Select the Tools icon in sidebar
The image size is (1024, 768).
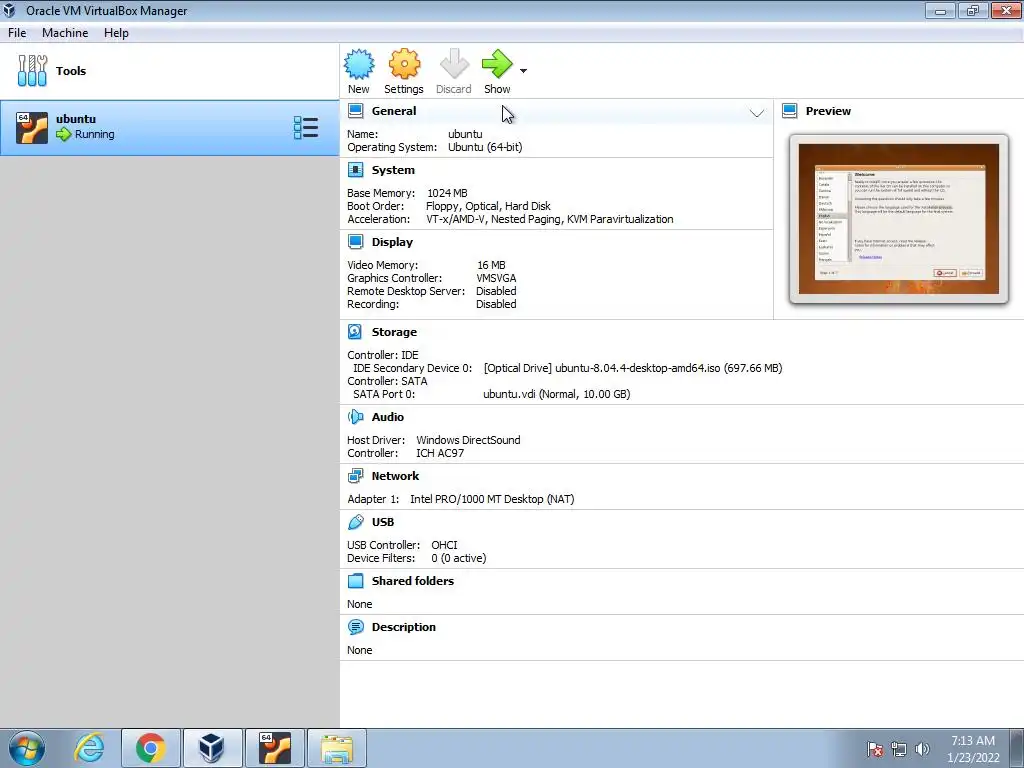pyautogui.click(x=32, y=71)
